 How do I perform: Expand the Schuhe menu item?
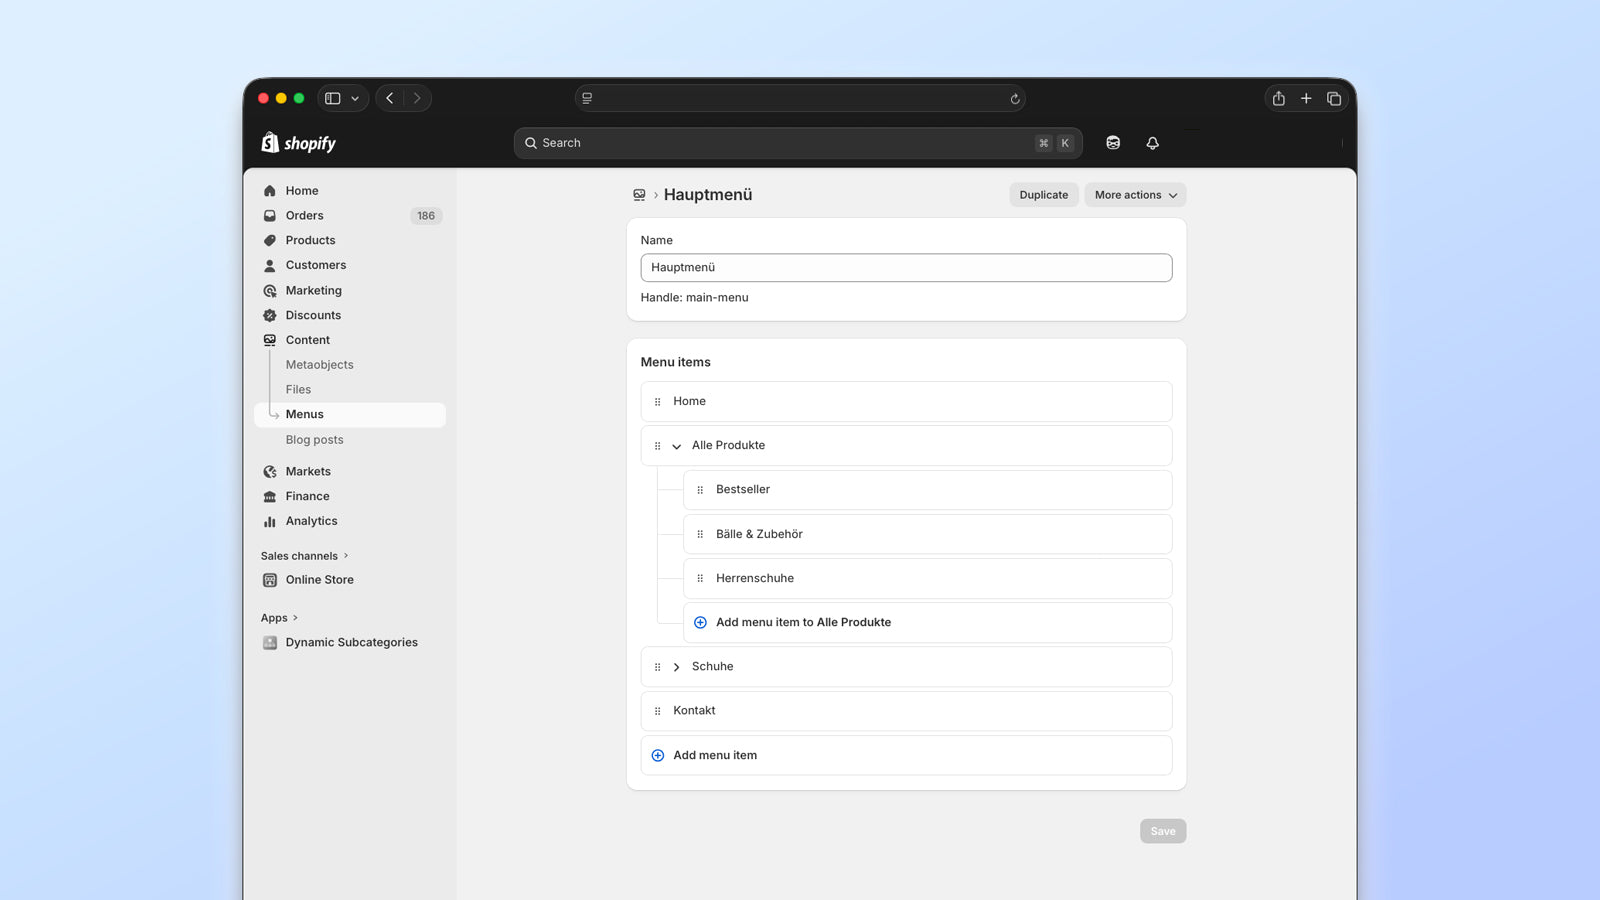pos(677,666)
